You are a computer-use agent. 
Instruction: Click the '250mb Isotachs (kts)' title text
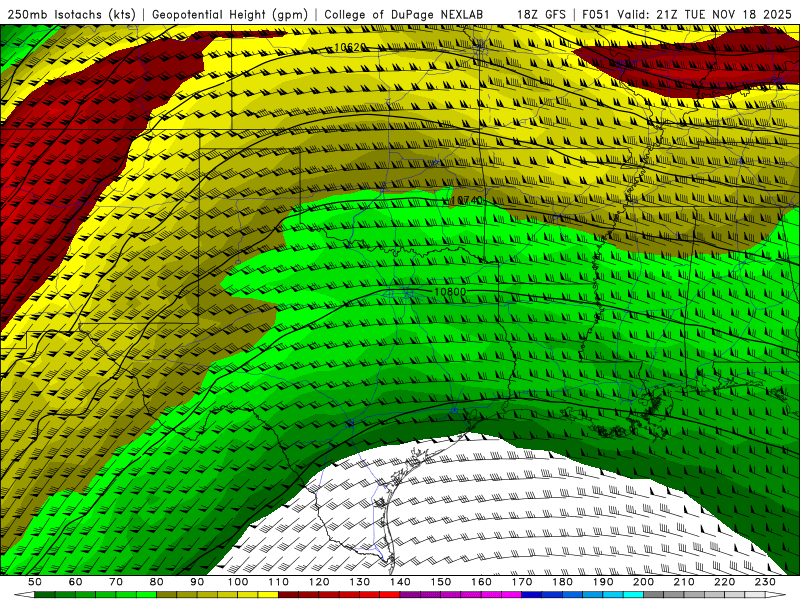point(71,14)
